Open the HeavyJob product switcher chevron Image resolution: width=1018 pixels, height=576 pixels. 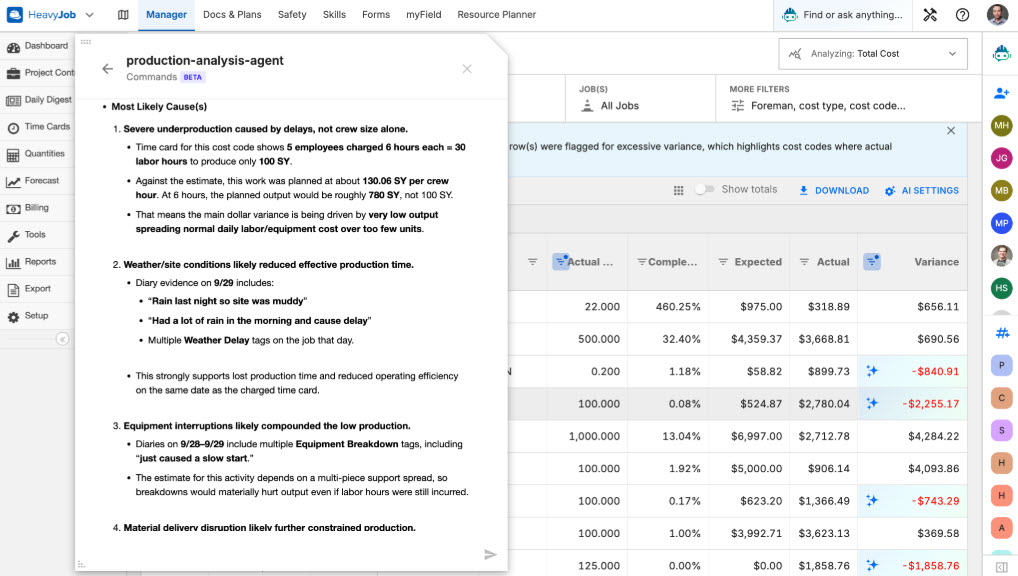tap(90, 14)
